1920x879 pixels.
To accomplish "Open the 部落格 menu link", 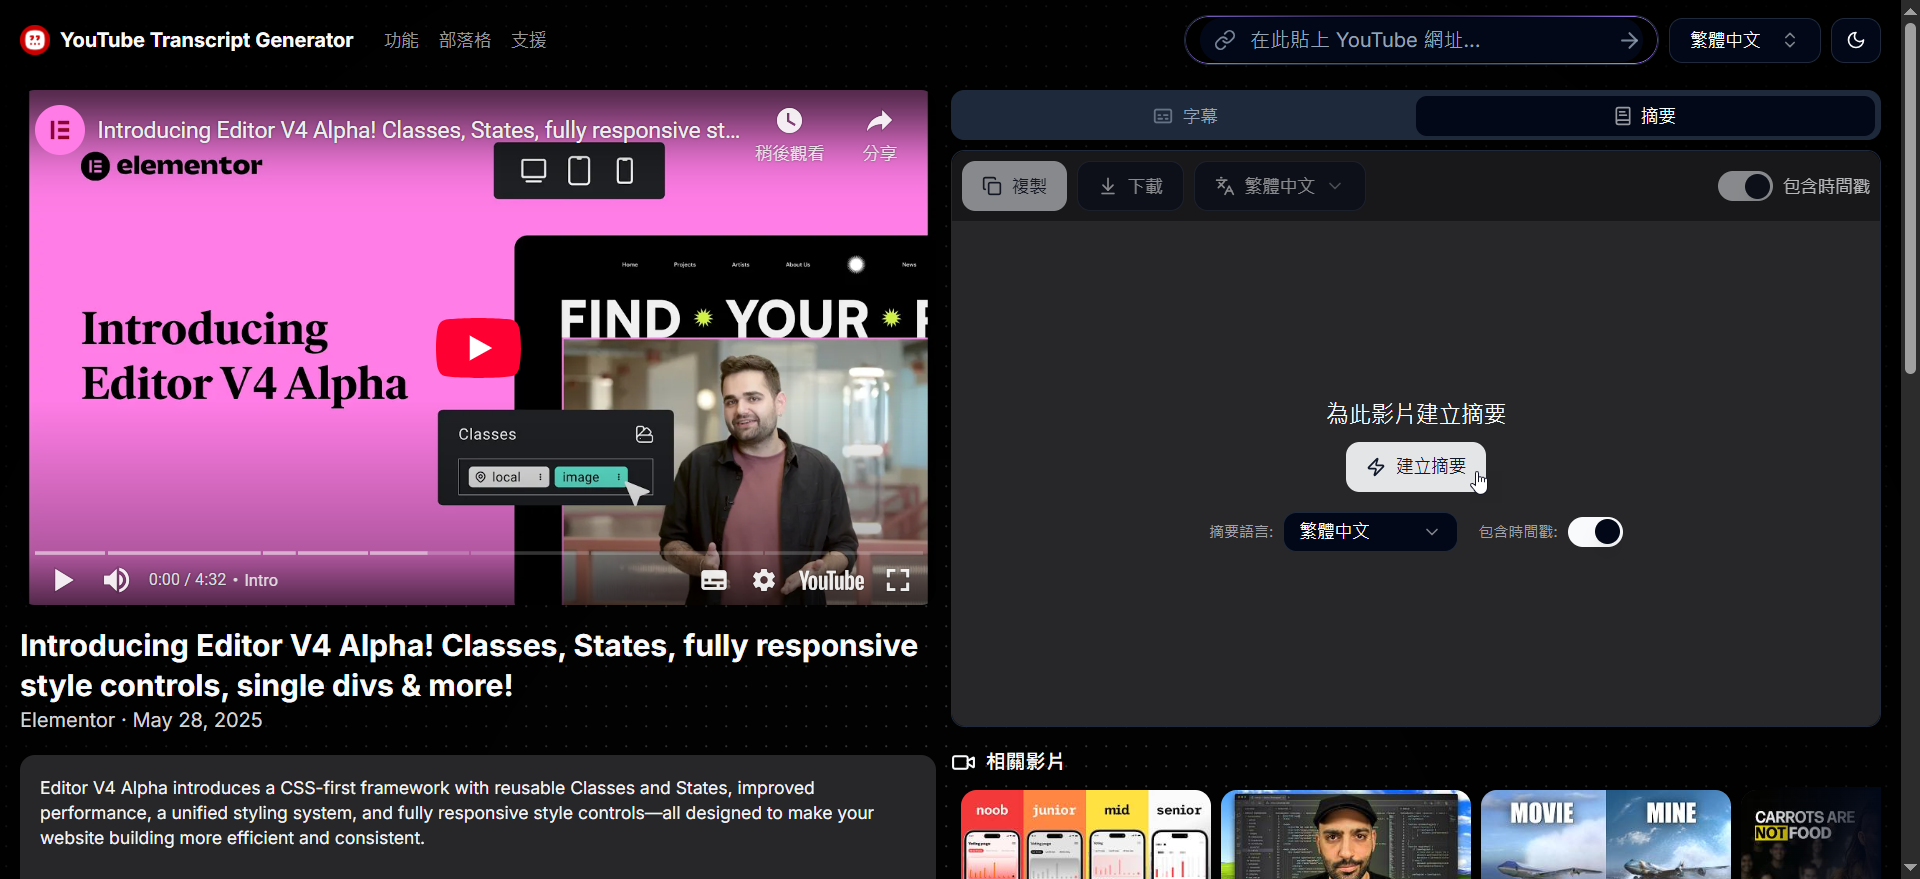I will pyautogui.click(x=465, y=40).
